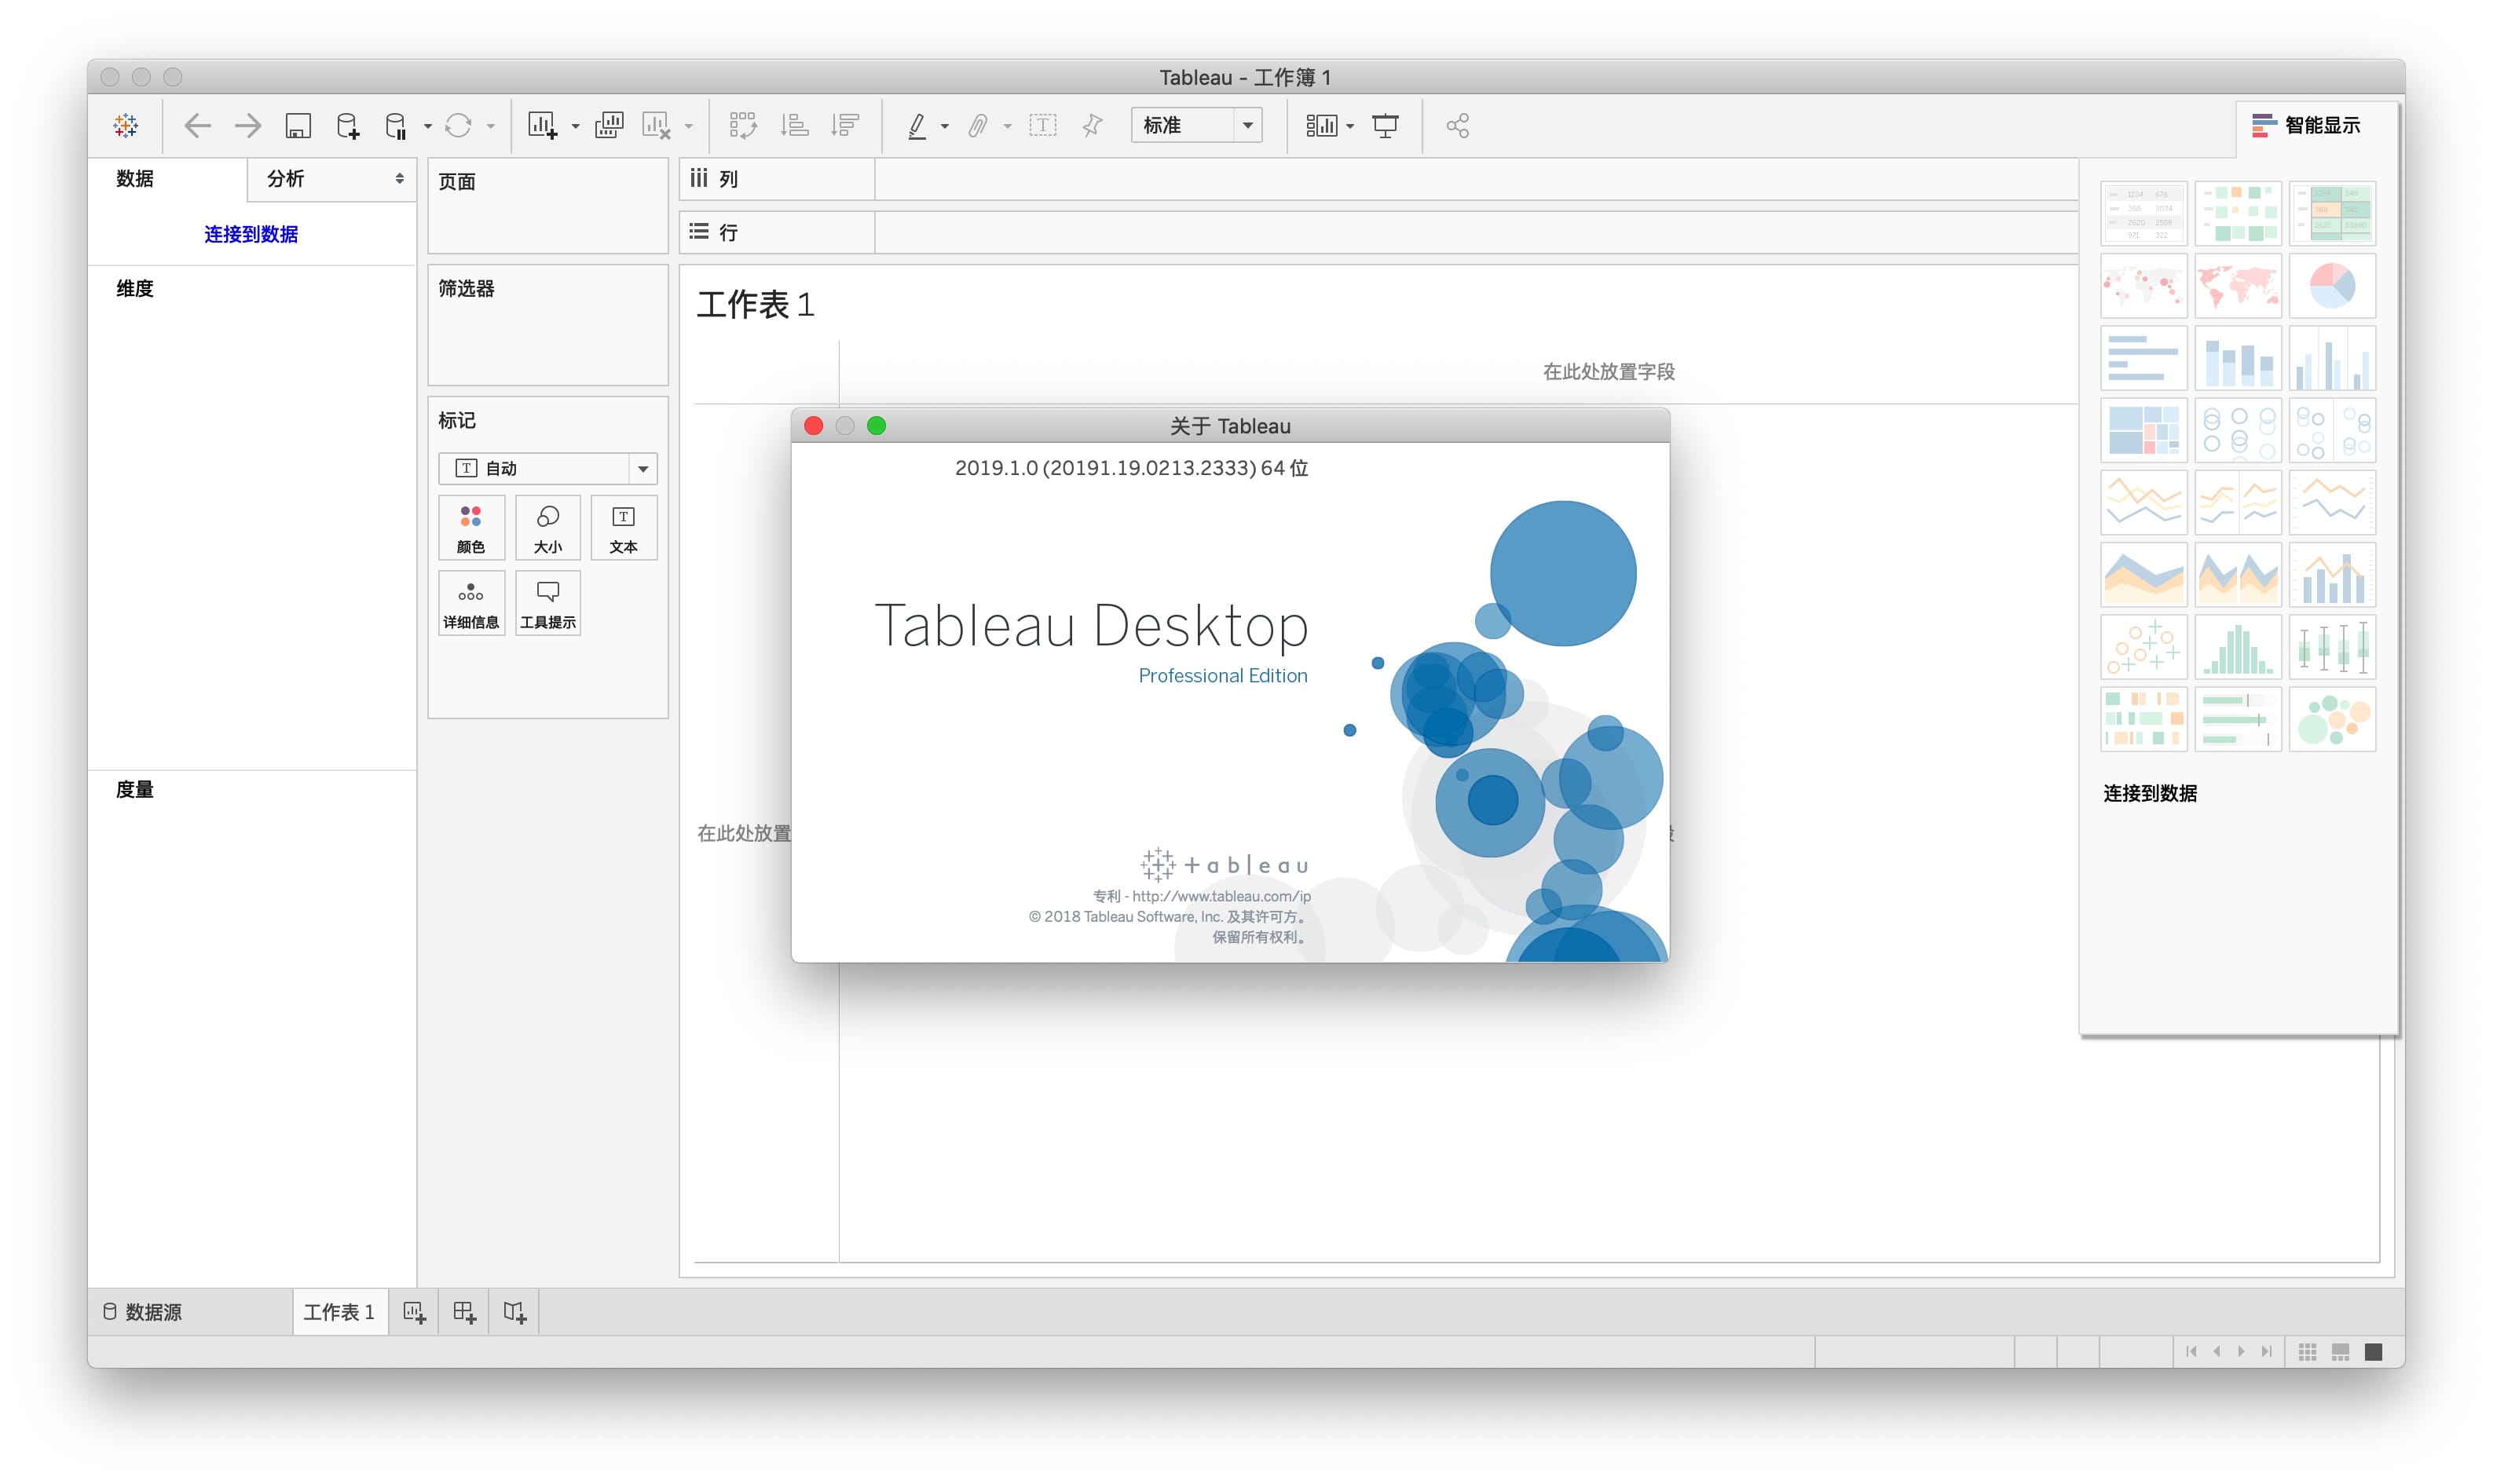This screenshot has height=1484, width=2493.
Task: Sort ascending toolbar icon
Action: [x=795, y=125]
